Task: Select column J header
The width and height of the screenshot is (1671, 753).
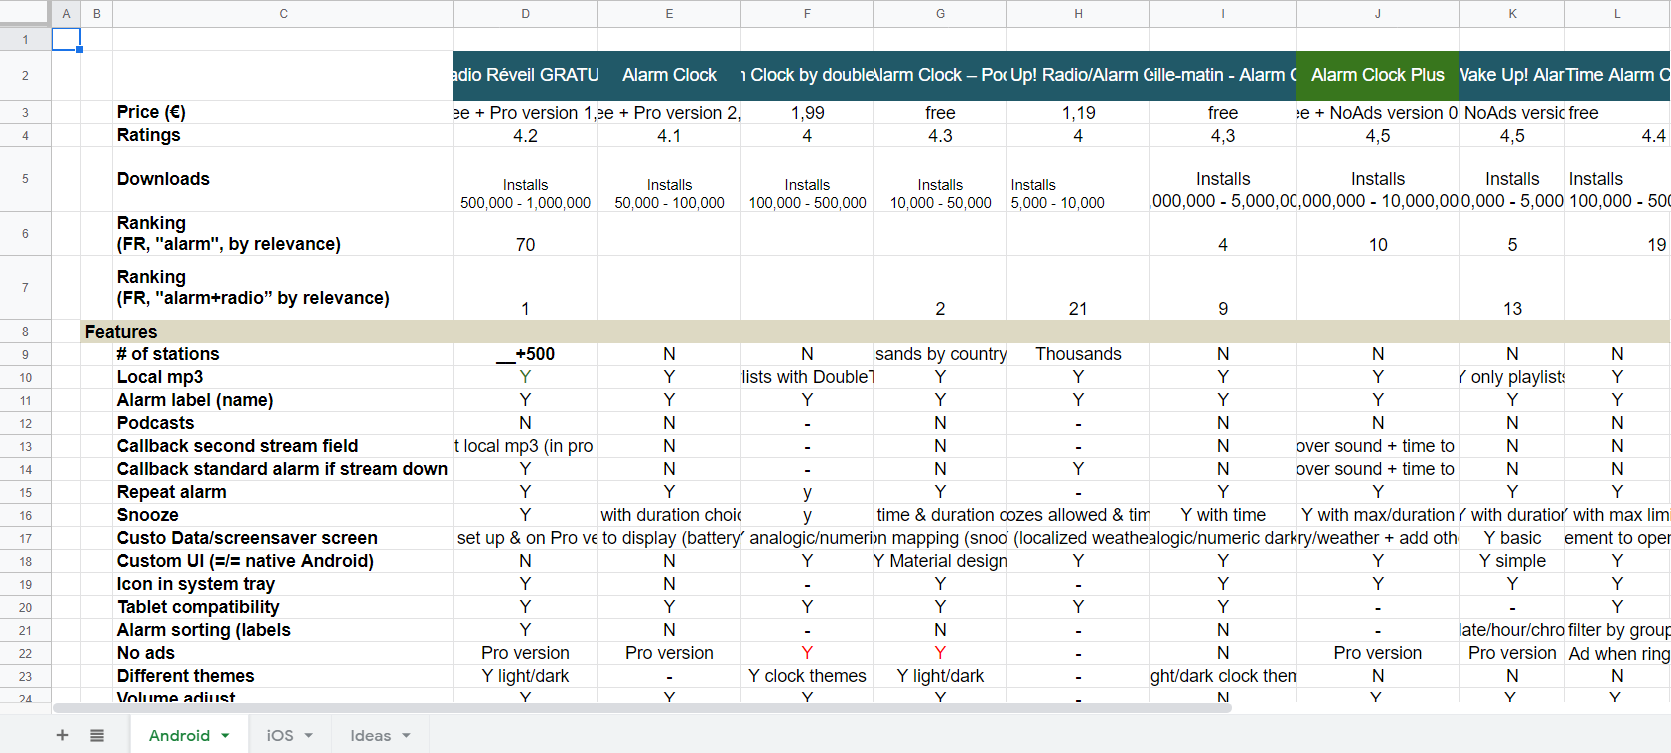Action: pyautogui.click(x=1378, y=14)
